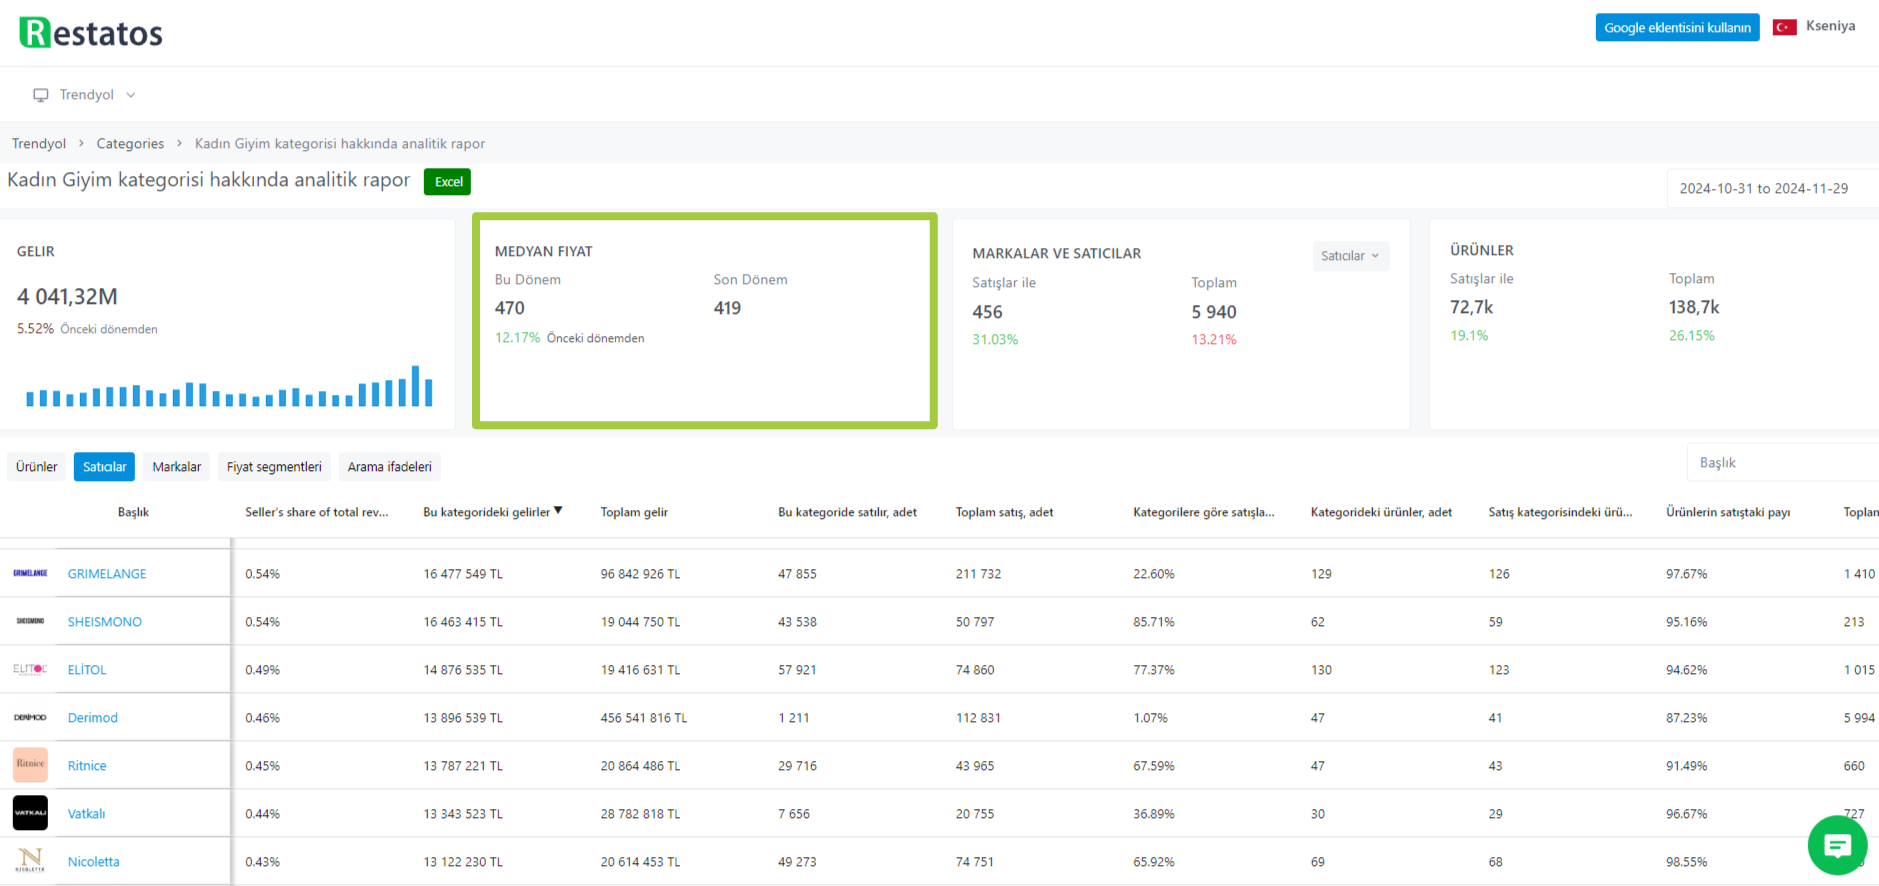Open Kseniya user account menu
Image resolution: width=1879 pixels, height=886 pixels.
tap(1830, 26)
